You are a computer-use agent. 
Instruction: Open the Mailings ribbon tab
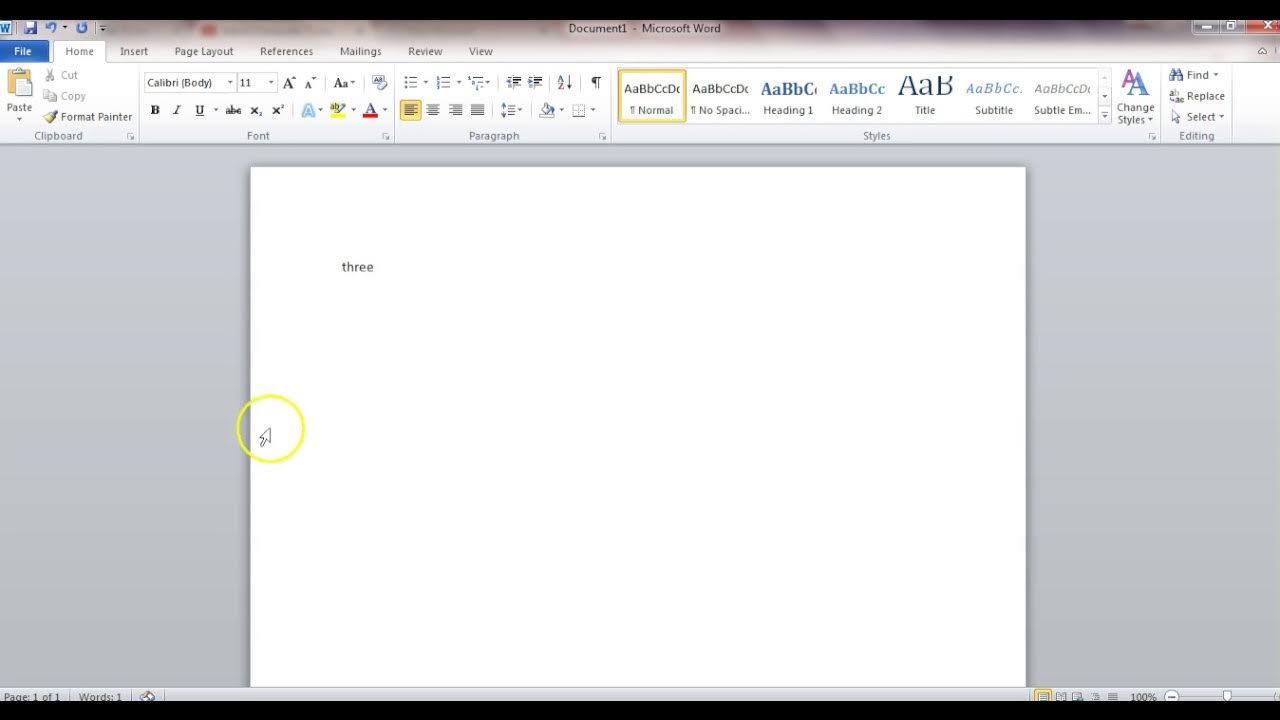point(360,51)
